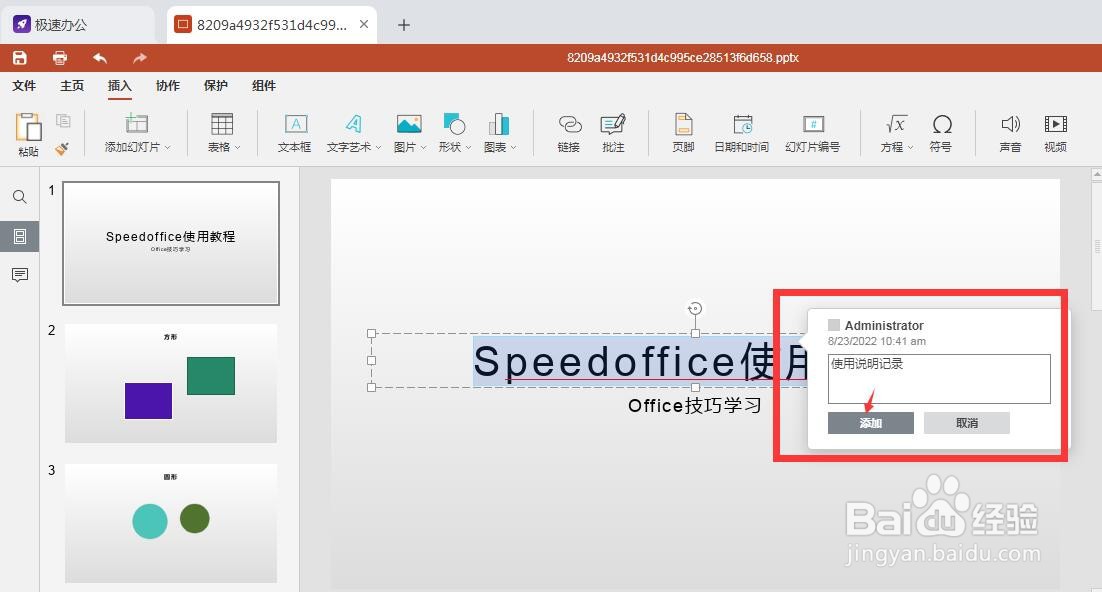Screen dimensions: 1102x592
Task: Insert audio (声音)
Action: (1010, 132)
